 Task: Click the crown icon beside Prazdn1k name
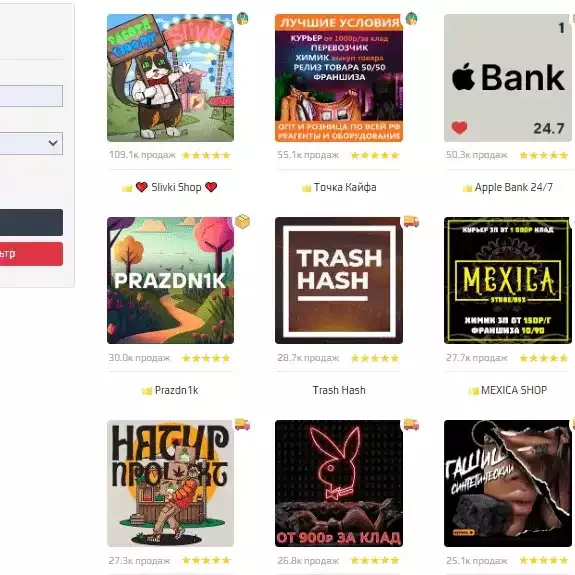coord(147,391)
